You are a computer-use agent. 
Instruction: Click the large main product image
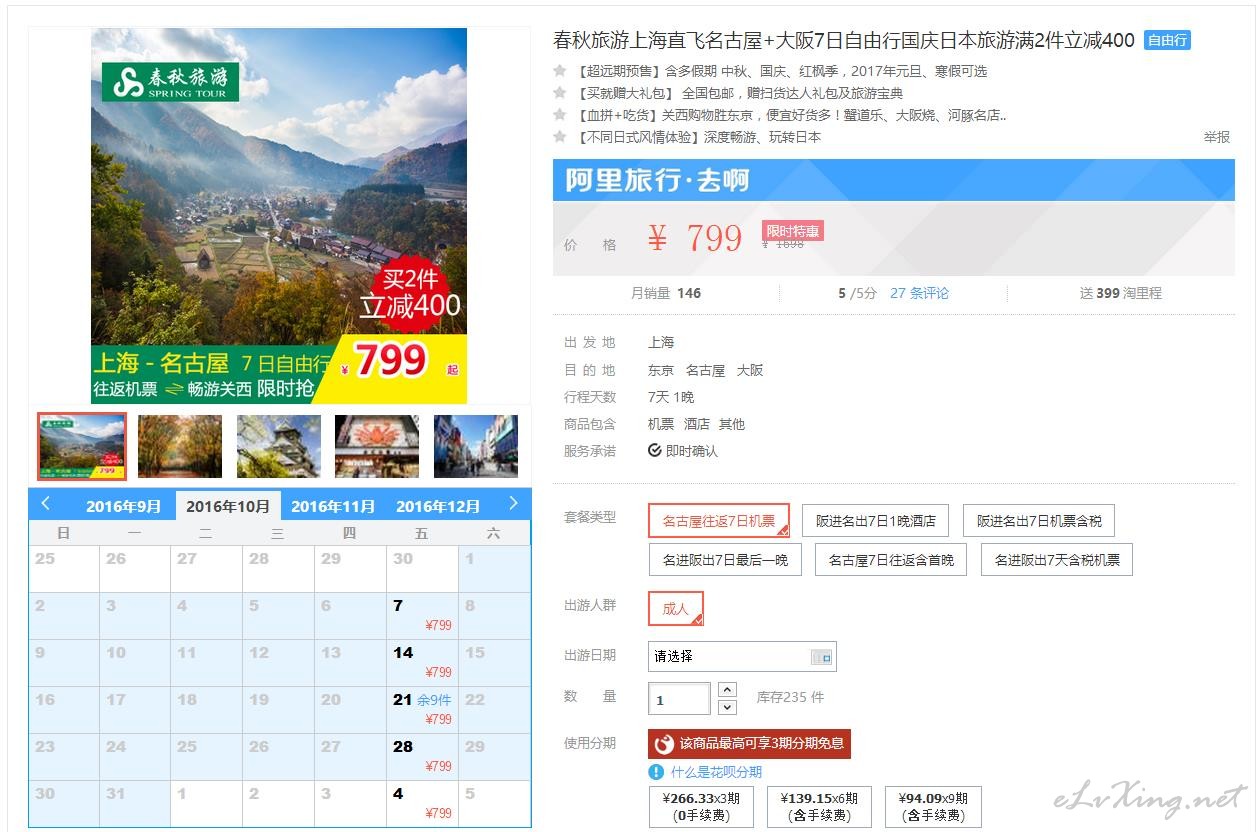tap(279, 216)
